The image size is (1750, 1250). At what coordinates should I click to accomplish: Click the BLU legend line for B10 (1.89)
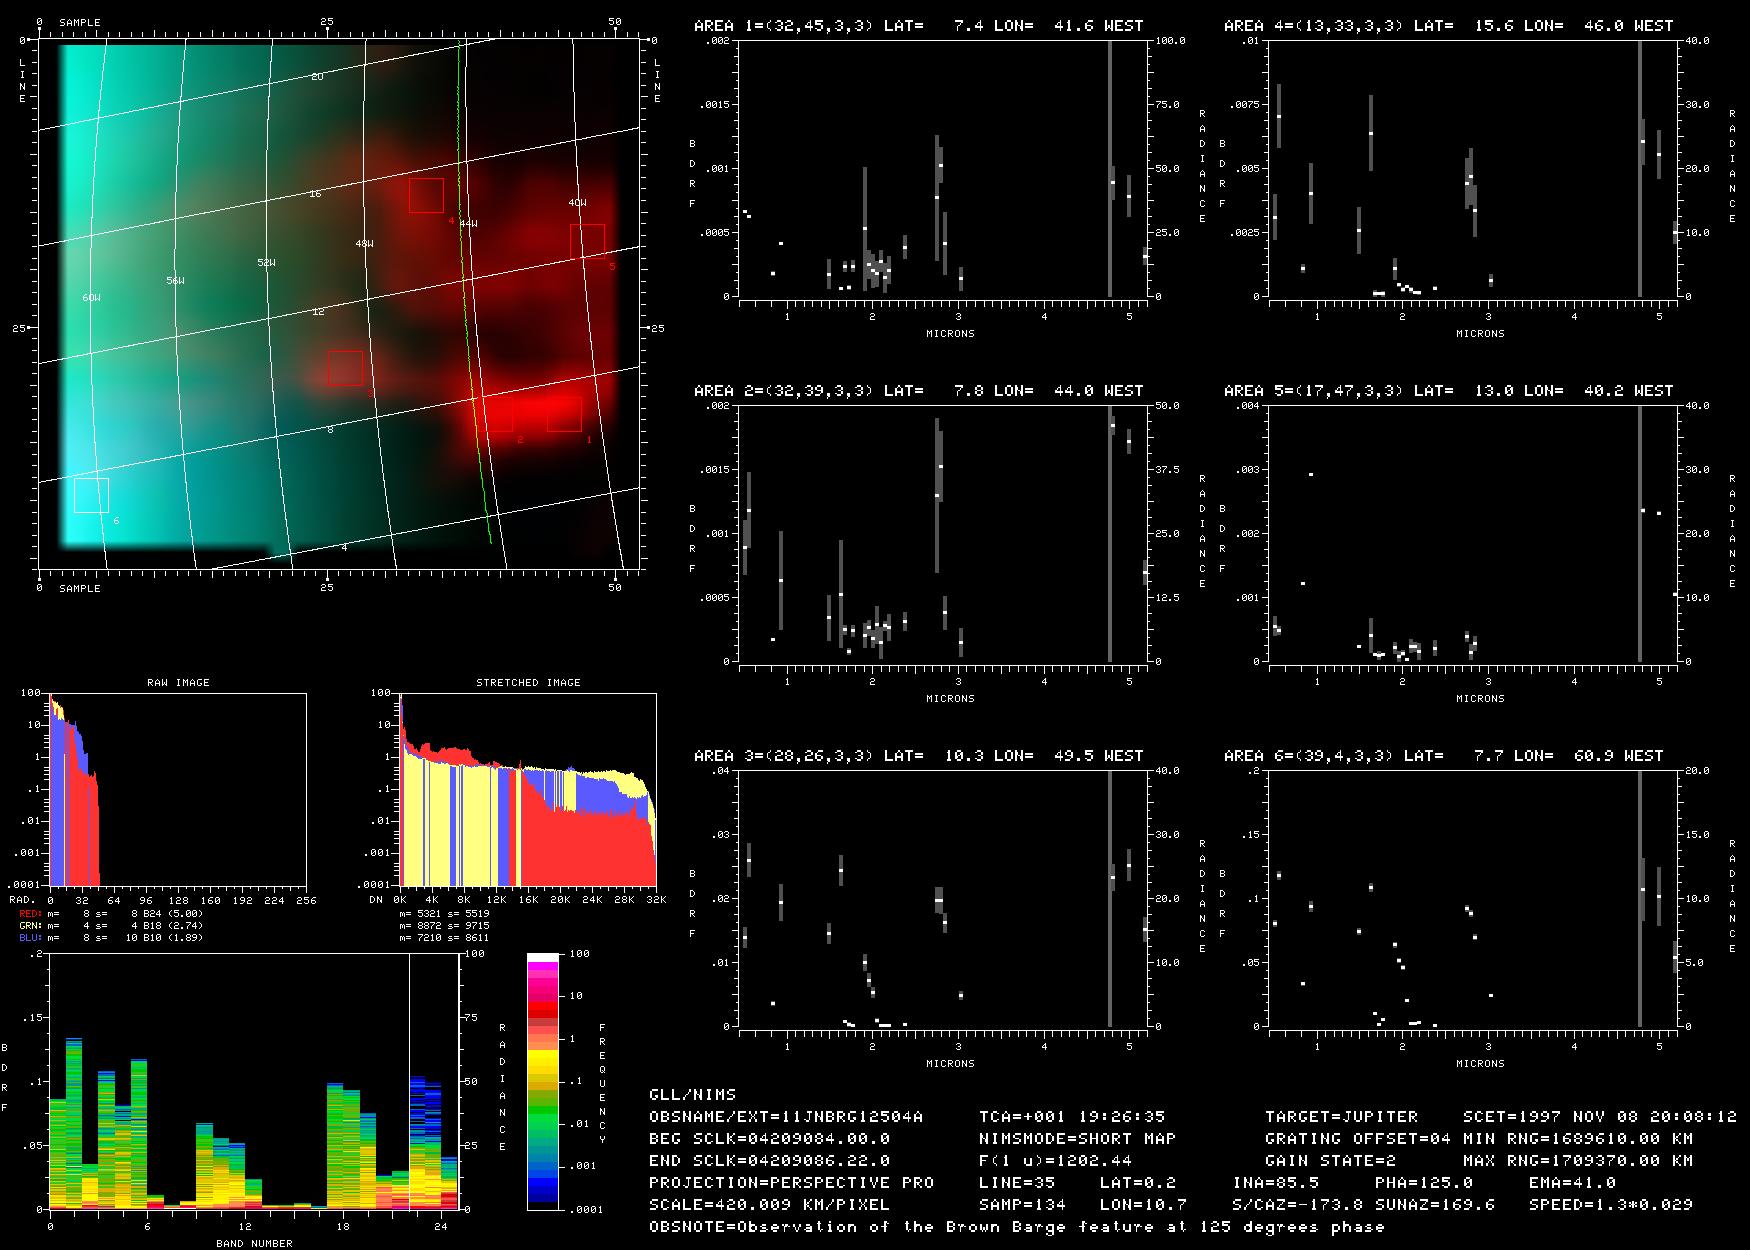click(x=111, y=938)
